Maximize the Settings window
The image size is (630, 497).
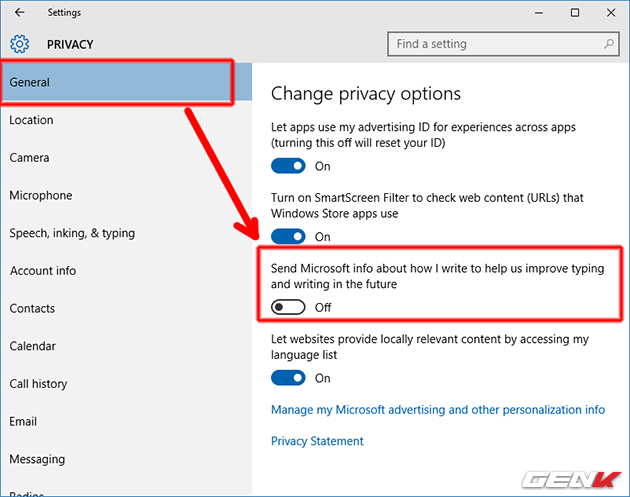[x=574, y=13]
